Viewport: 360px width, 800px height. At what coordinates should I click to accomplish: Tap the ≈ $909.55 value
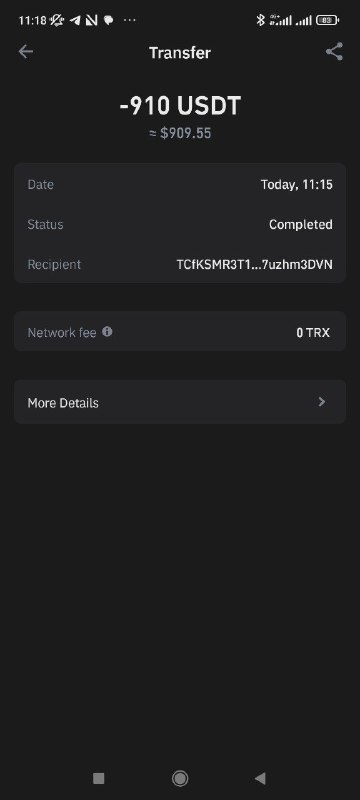pos(180,133)
